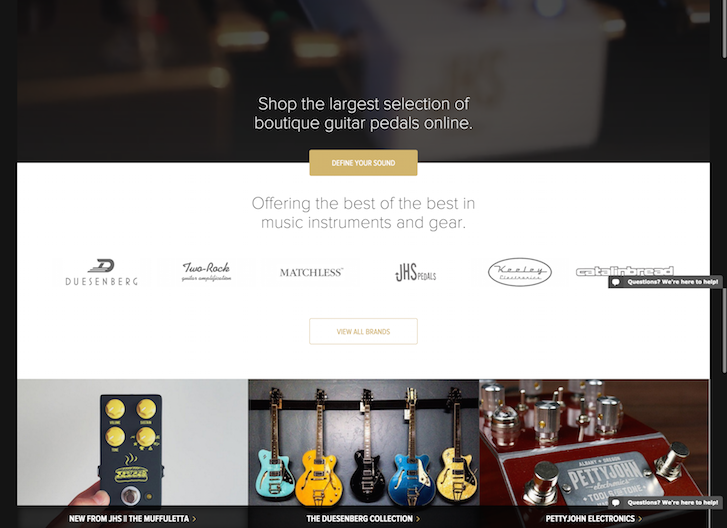Select the Matchless brand logo
The image size is (727, 528).
pos(311,273)
